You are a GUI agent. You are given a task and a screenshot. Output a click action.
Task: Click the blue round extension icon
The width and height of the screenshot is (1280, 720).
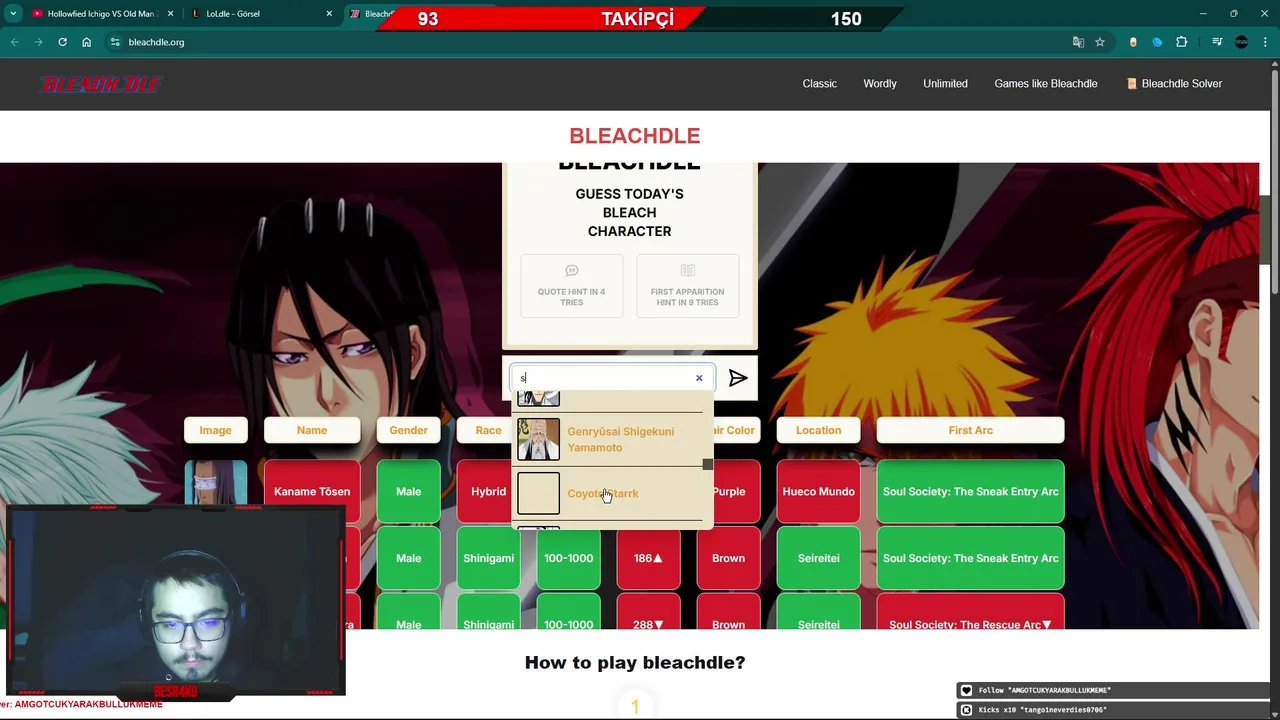tap(1157, 42)
